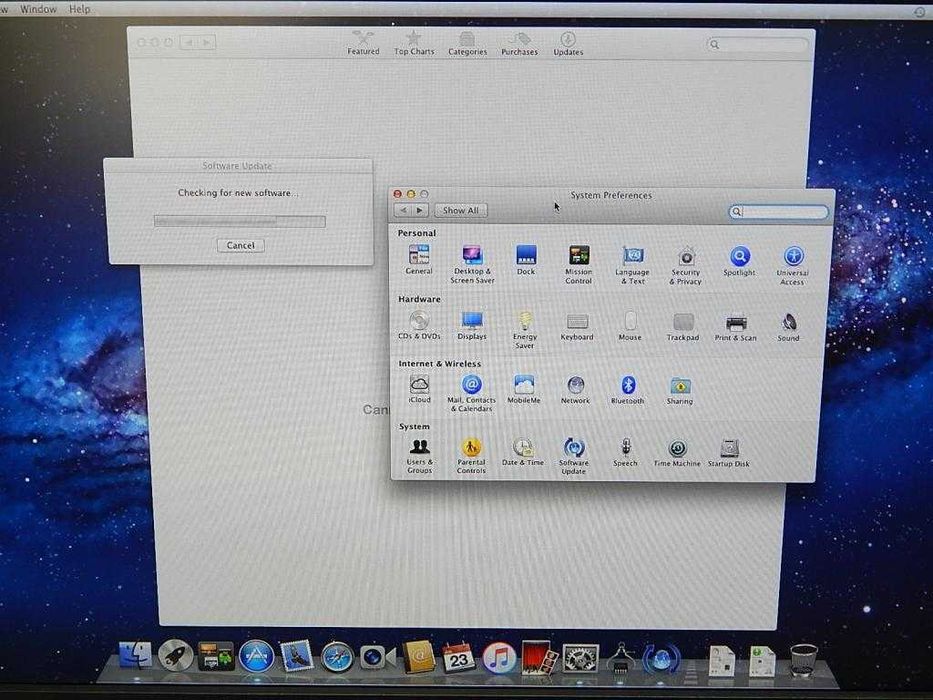The height and width of the screenshot is (700, 933).
Task: Focus the System Preferences search field
Action: coord(778,212)
